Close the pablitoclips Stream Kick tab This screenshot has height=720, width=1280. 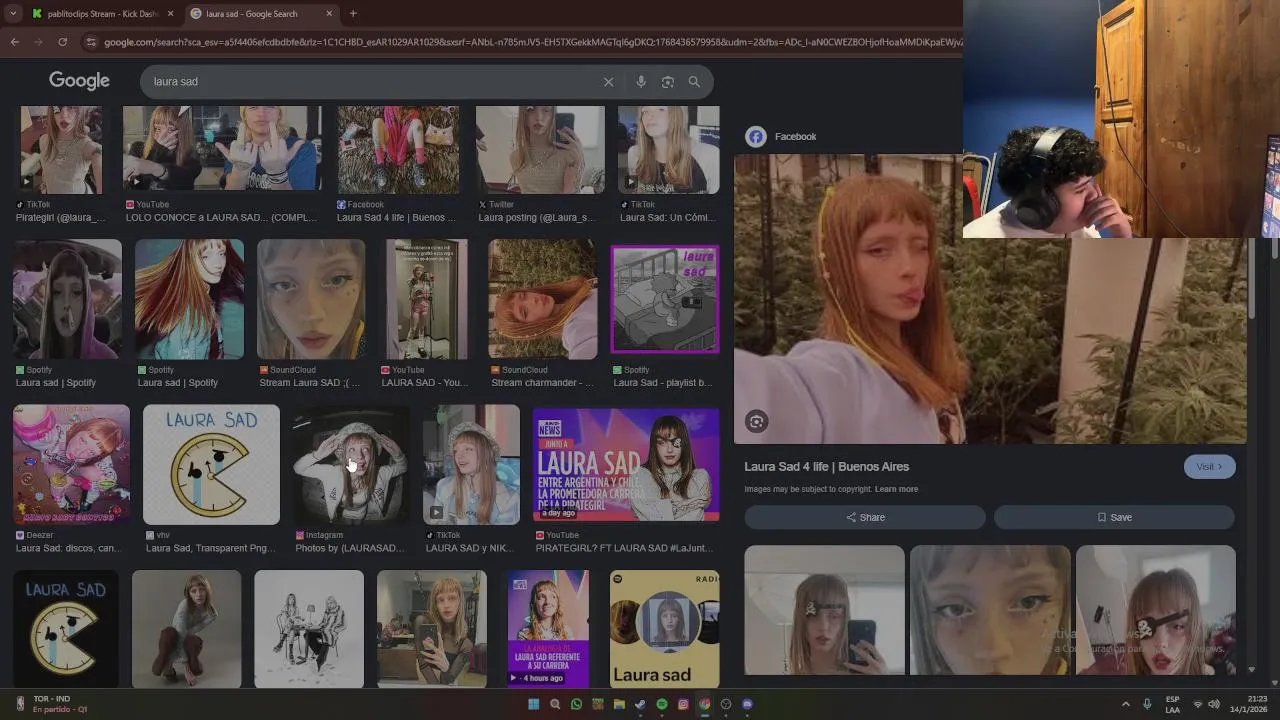click(x=170, y=14)
